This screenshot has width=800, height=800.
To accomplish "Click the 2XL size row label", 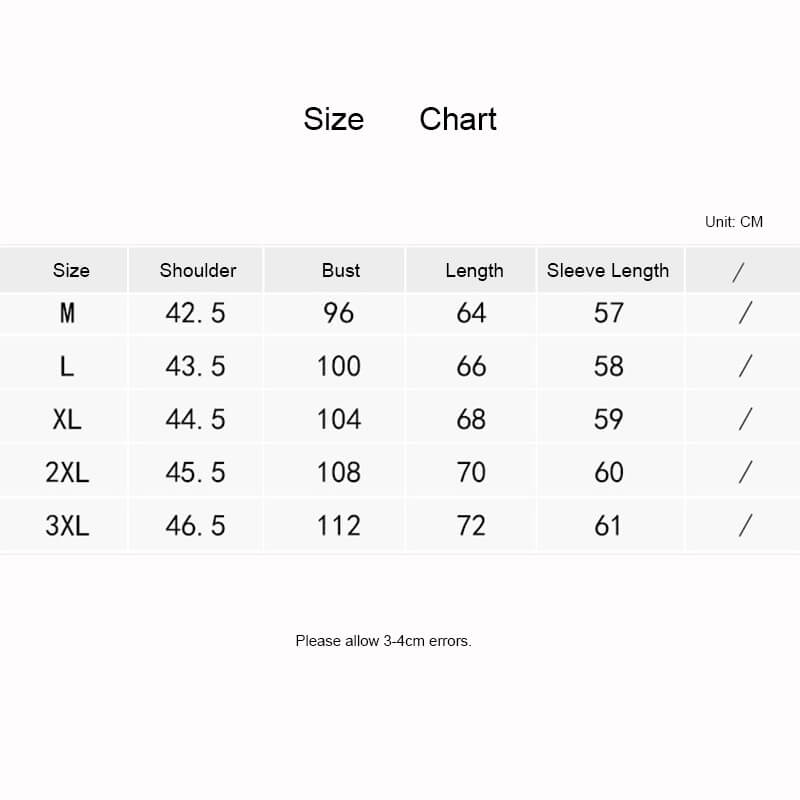I will [x=67, y=472].
